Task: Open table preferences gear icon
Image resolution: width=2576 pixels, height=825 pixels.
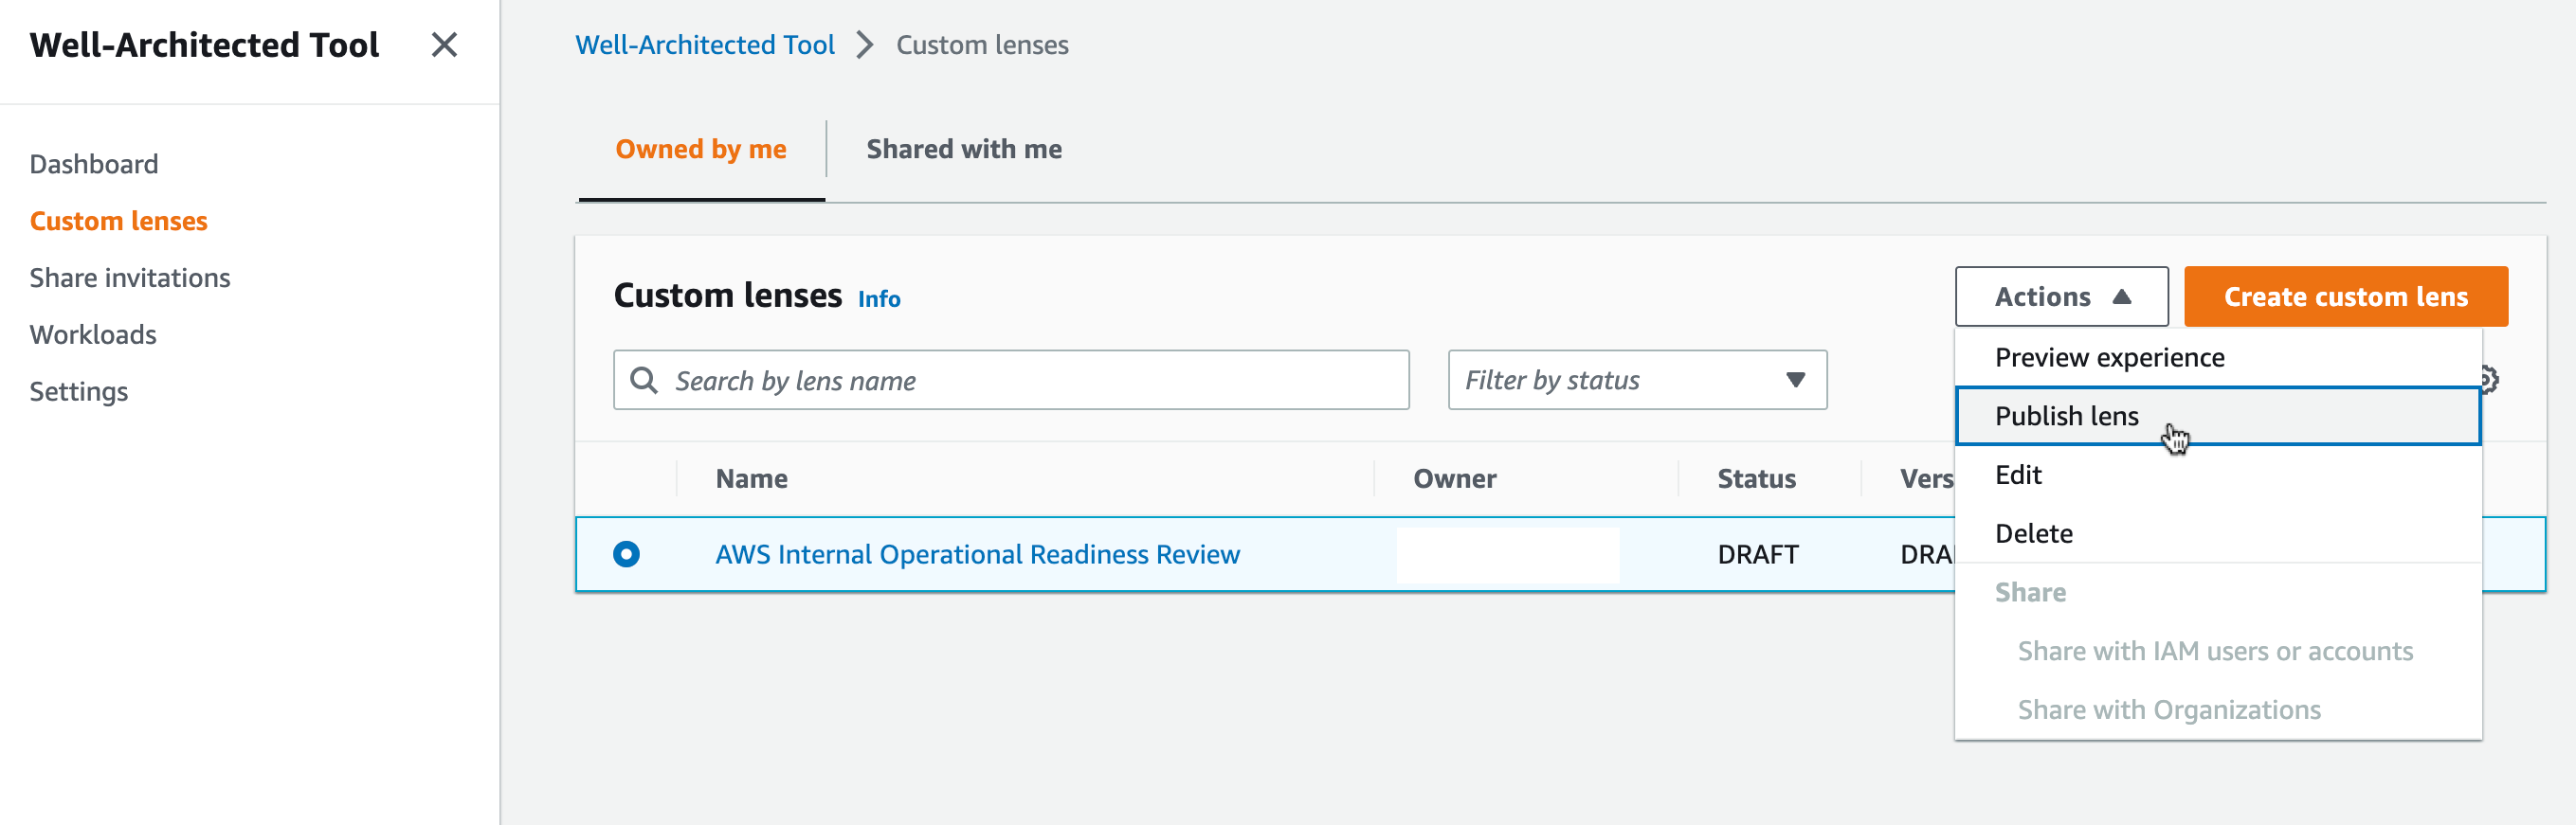Action: [2492, 379]
